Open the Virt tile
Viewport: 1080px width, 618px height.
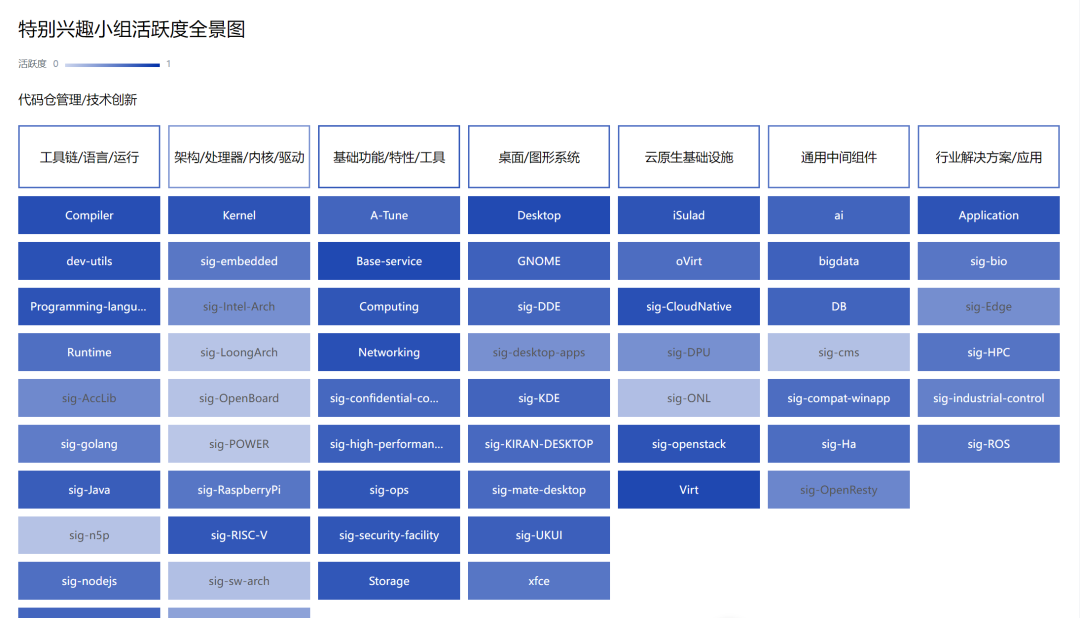[689, 489]
